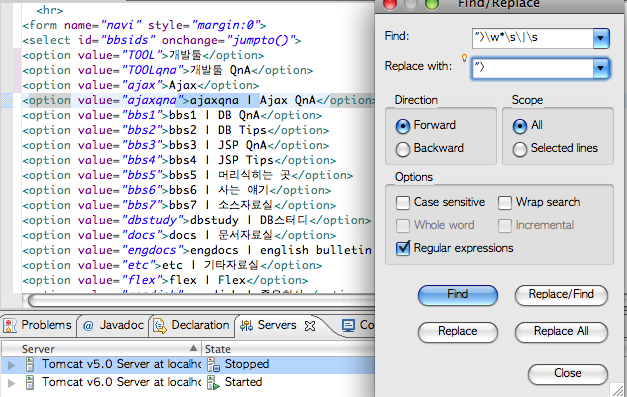The width and height of the screenshot is (627, 397).
Task: Click the State column header
Action: point(288,349)
